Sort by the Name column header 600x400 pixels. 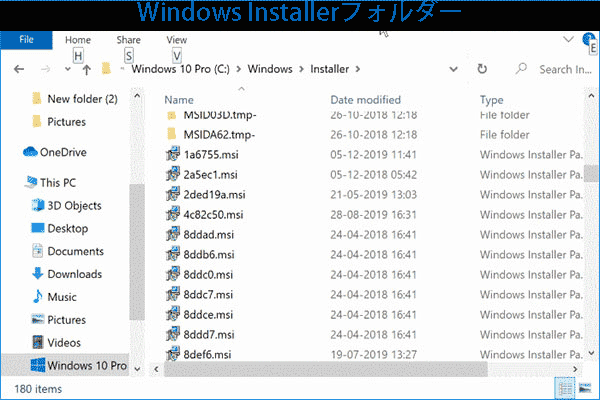pos(179,100)
